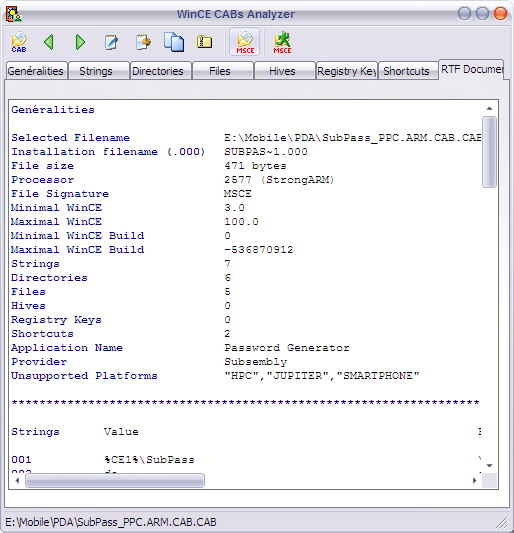
Task: Click the 'Minimal WinCE' value '3.0'
Action: click(235, 208)
